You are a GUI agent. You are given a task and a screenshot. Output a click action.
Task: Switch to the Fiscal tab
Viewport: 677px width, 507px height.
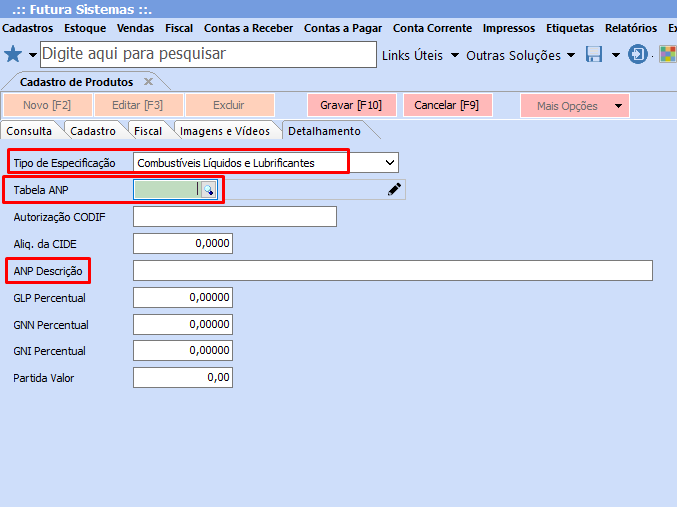[148, 131]
